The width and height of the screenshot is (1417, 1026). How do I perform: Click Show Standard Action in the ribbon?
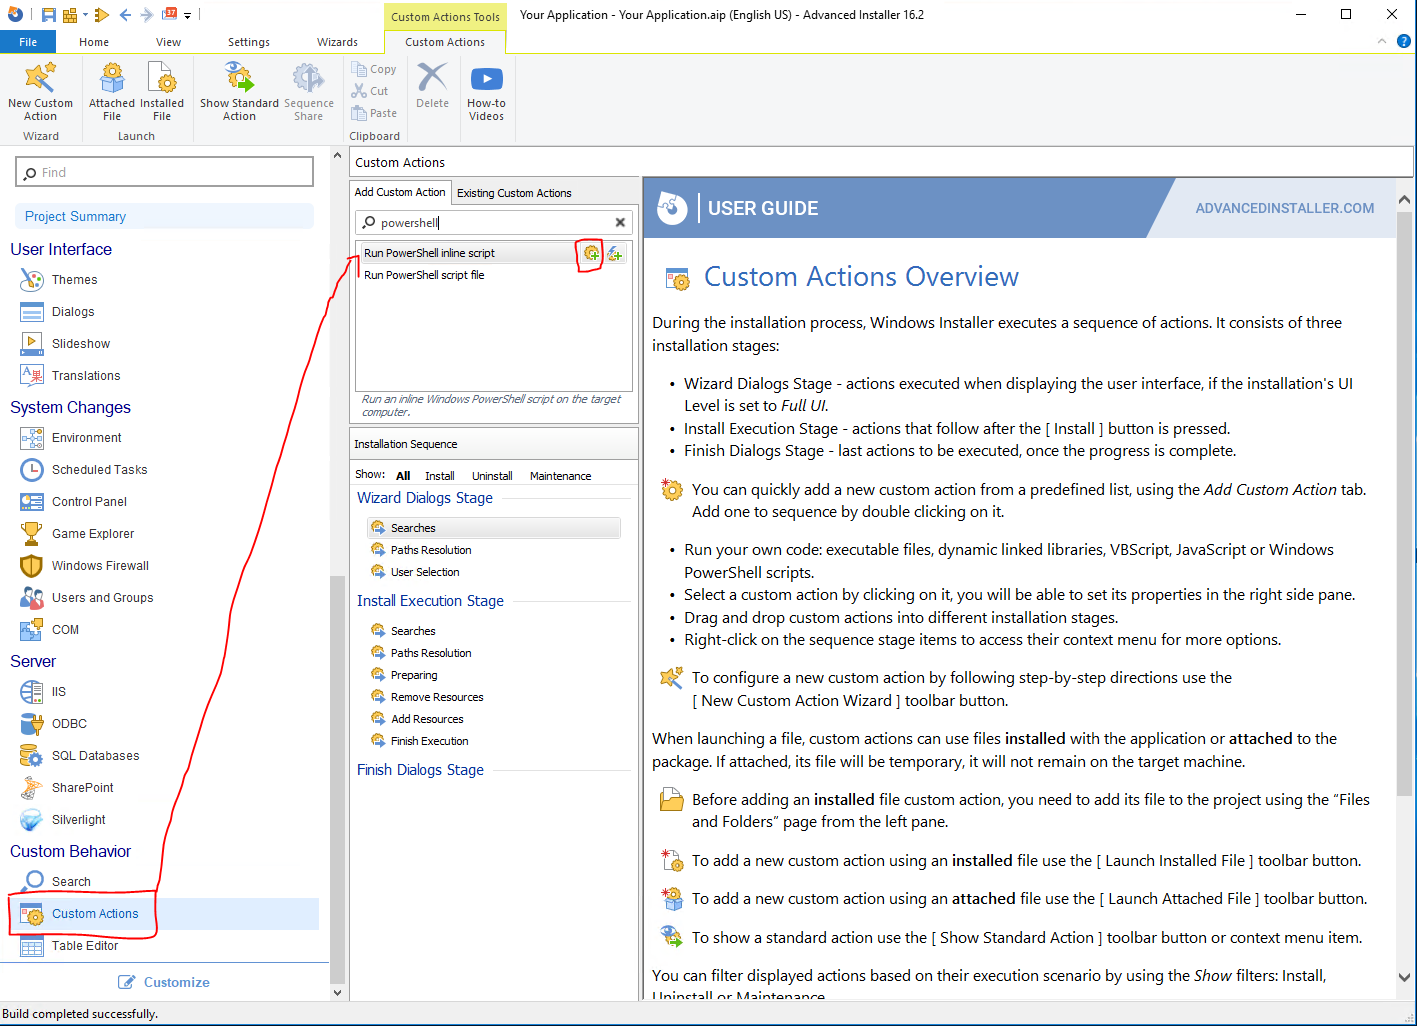(x=239, y=92)
